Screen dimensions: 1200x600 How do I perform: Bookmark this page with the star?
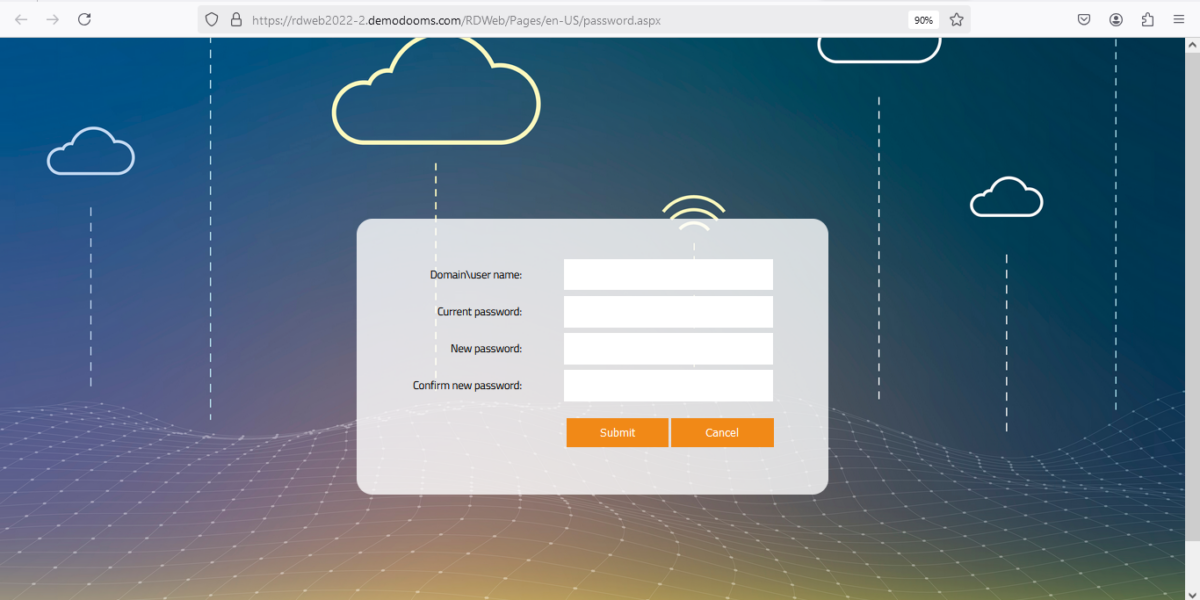[956, 19]
